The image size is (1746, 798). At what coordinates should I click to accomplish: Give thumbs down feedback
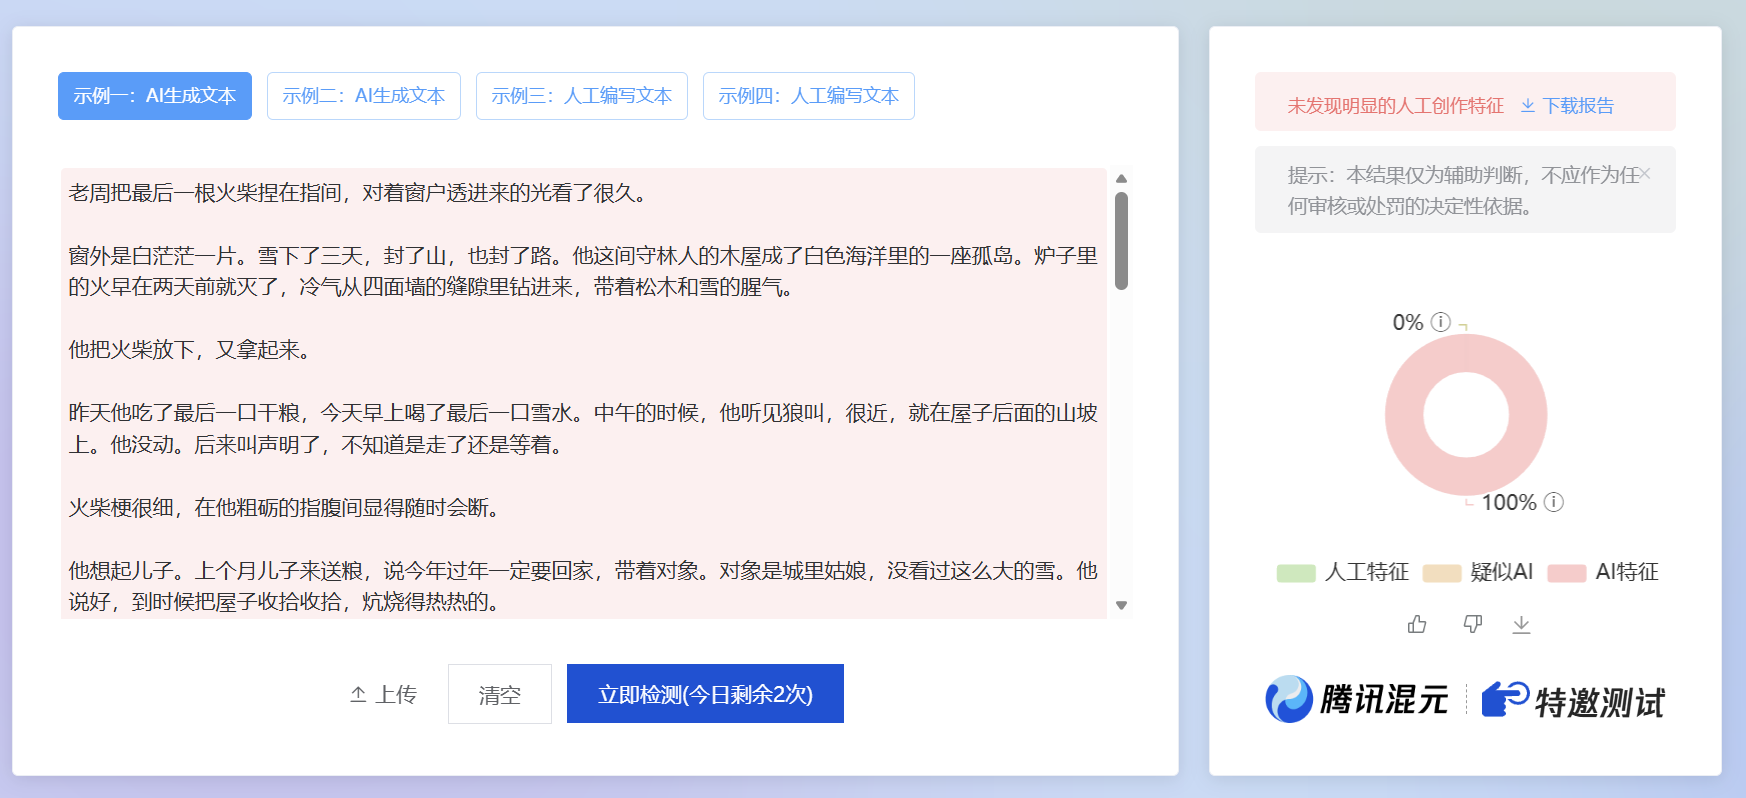coord(1472,625)
